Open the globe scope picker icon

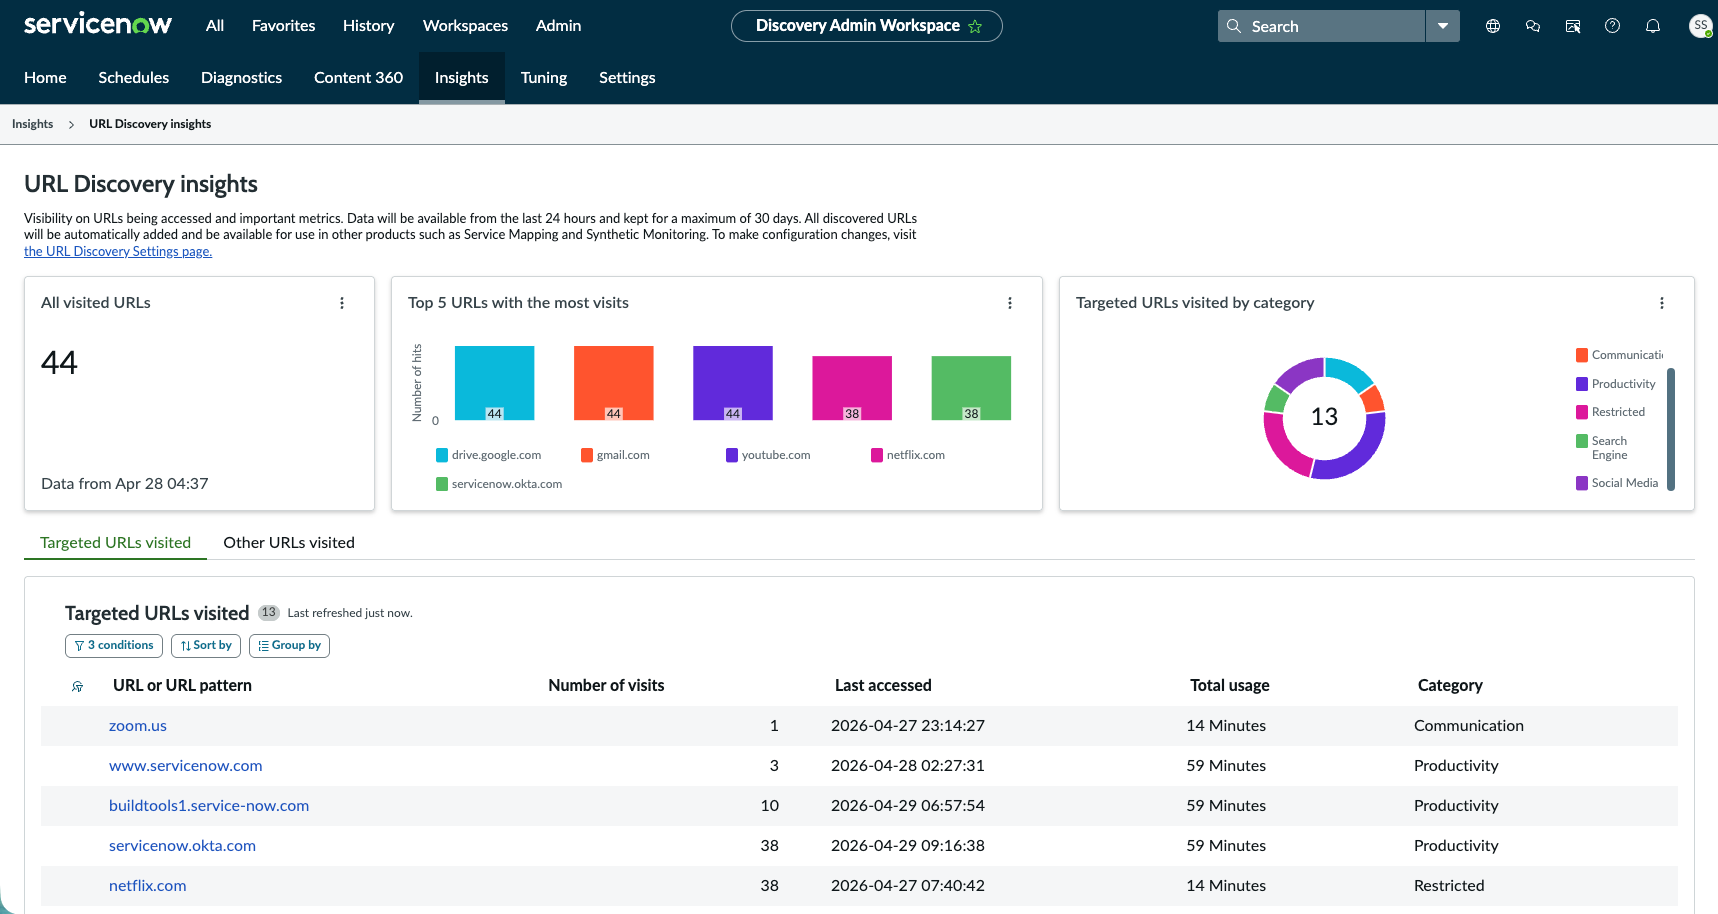coord(1492,26)
